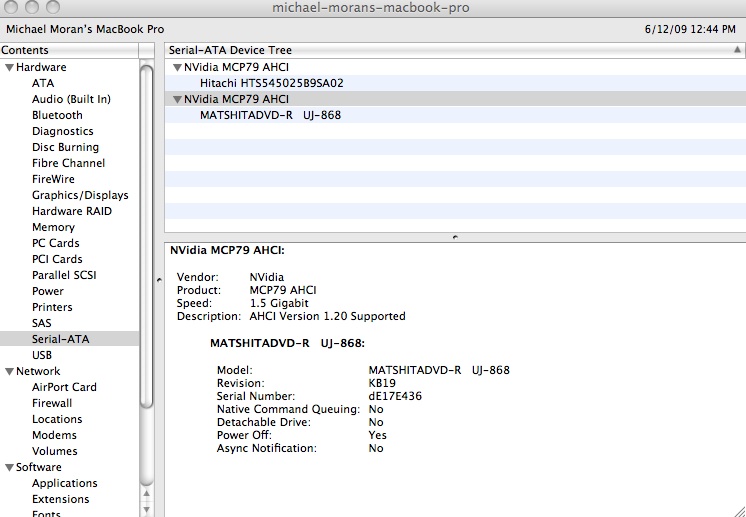This screenshot has width=746, height=517.
Task: Open Modems under Network
Action: 54,435
